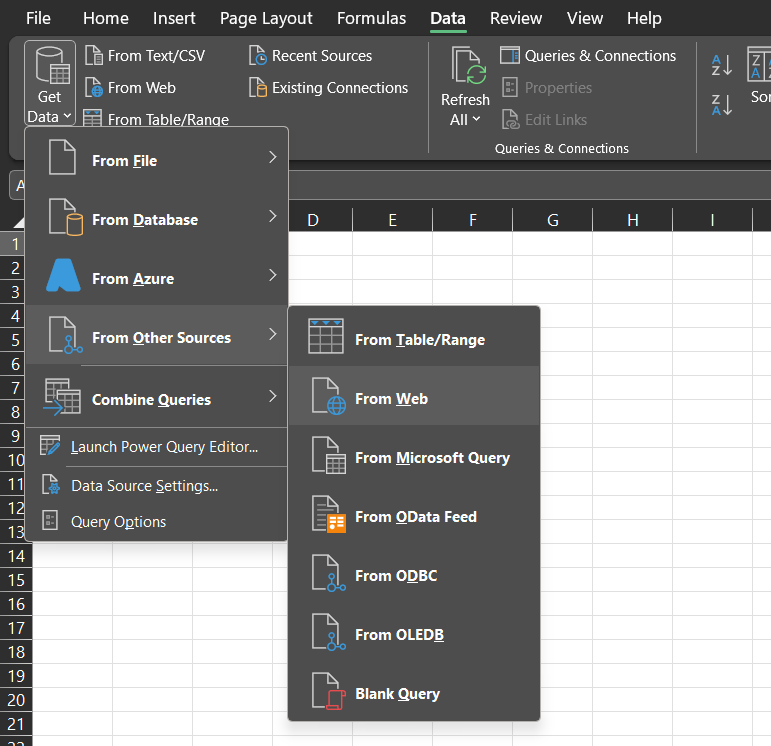Open Queries & Connections pane
The image size is (771, 746).
588,56
